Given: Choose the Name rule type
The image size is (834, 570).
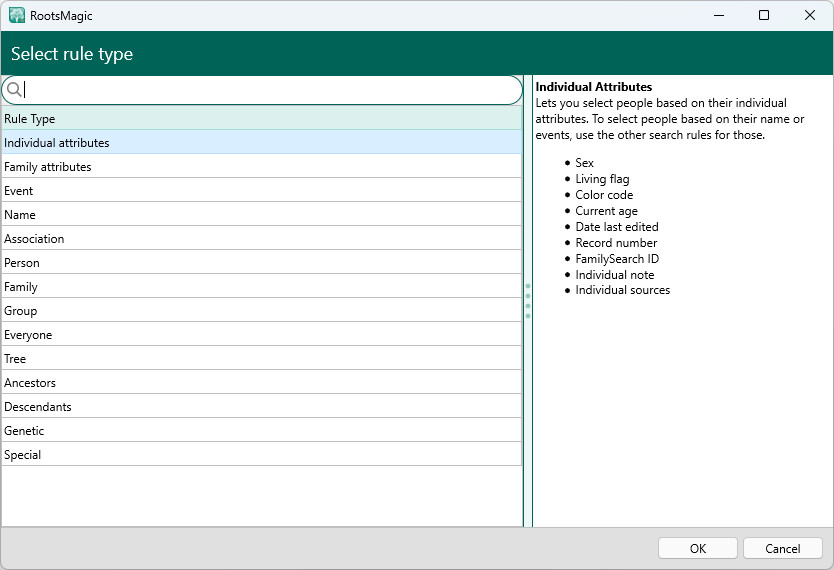Looking at the screenshot, I should coord(262,214).
